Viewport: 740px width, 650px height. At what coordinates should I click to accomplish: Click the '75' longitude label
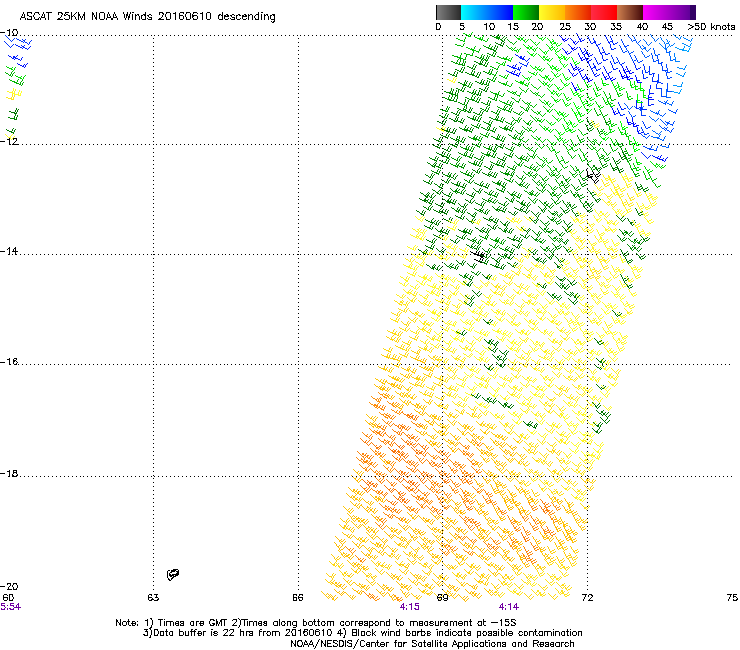click(732, 598)
